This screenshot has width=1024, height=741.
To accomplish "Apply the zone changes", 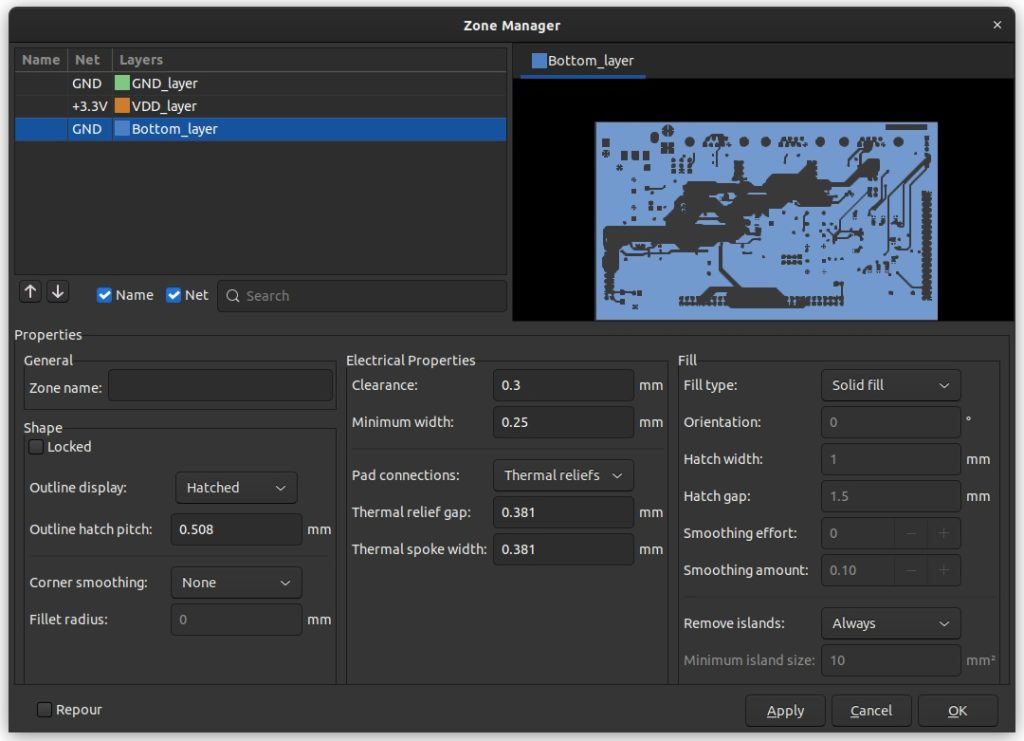I will [x=785, y=710].
